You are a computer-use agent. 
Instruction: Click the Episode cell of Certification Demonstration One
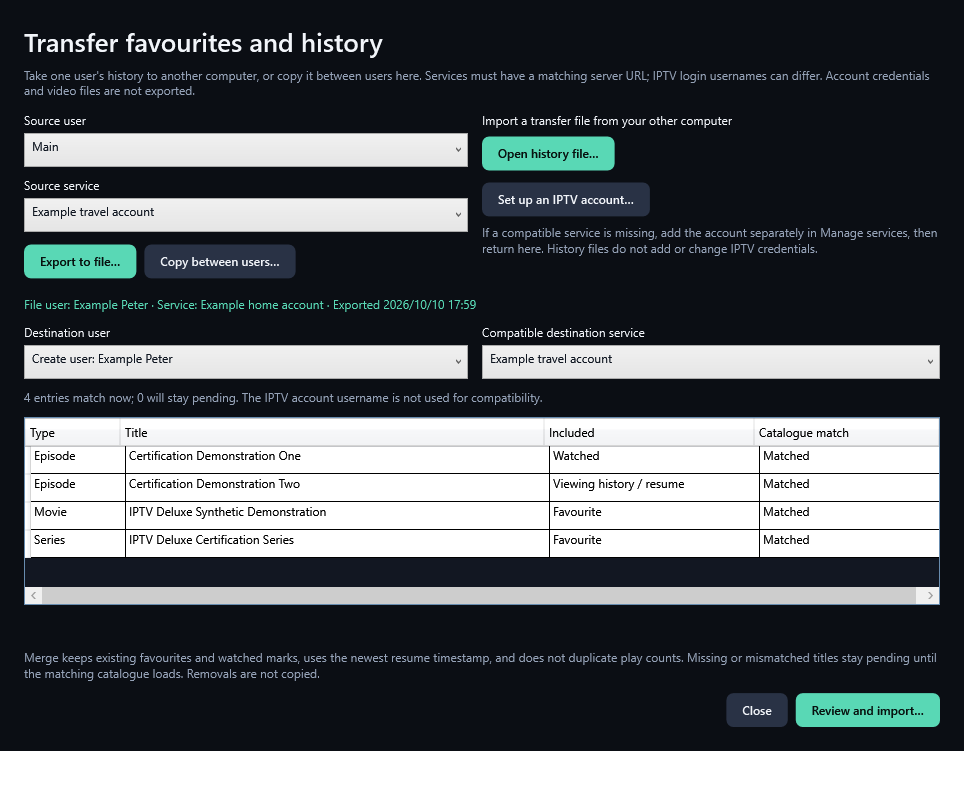coord(78,459)
